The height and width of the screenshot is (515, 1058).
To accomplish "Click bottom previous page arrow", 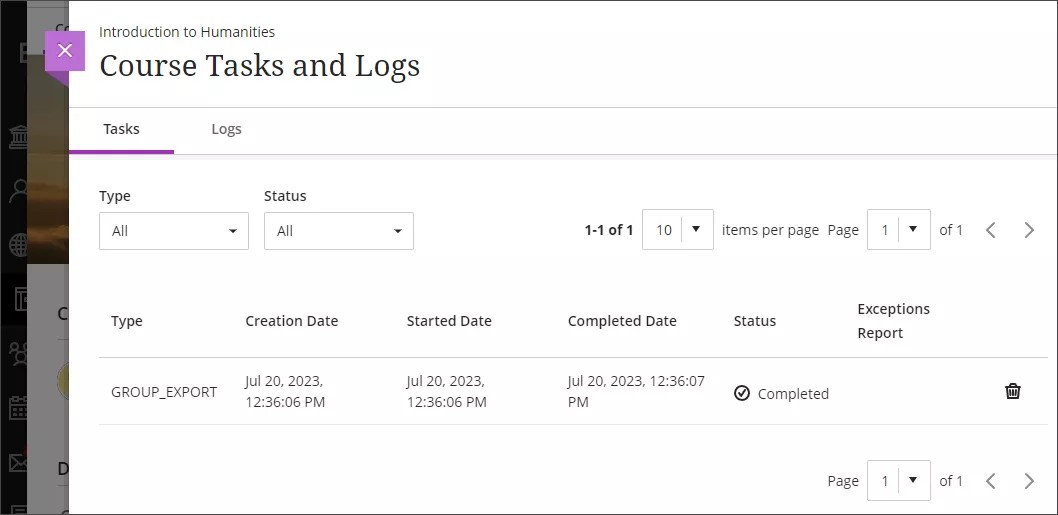I will [x=990, y=481].
